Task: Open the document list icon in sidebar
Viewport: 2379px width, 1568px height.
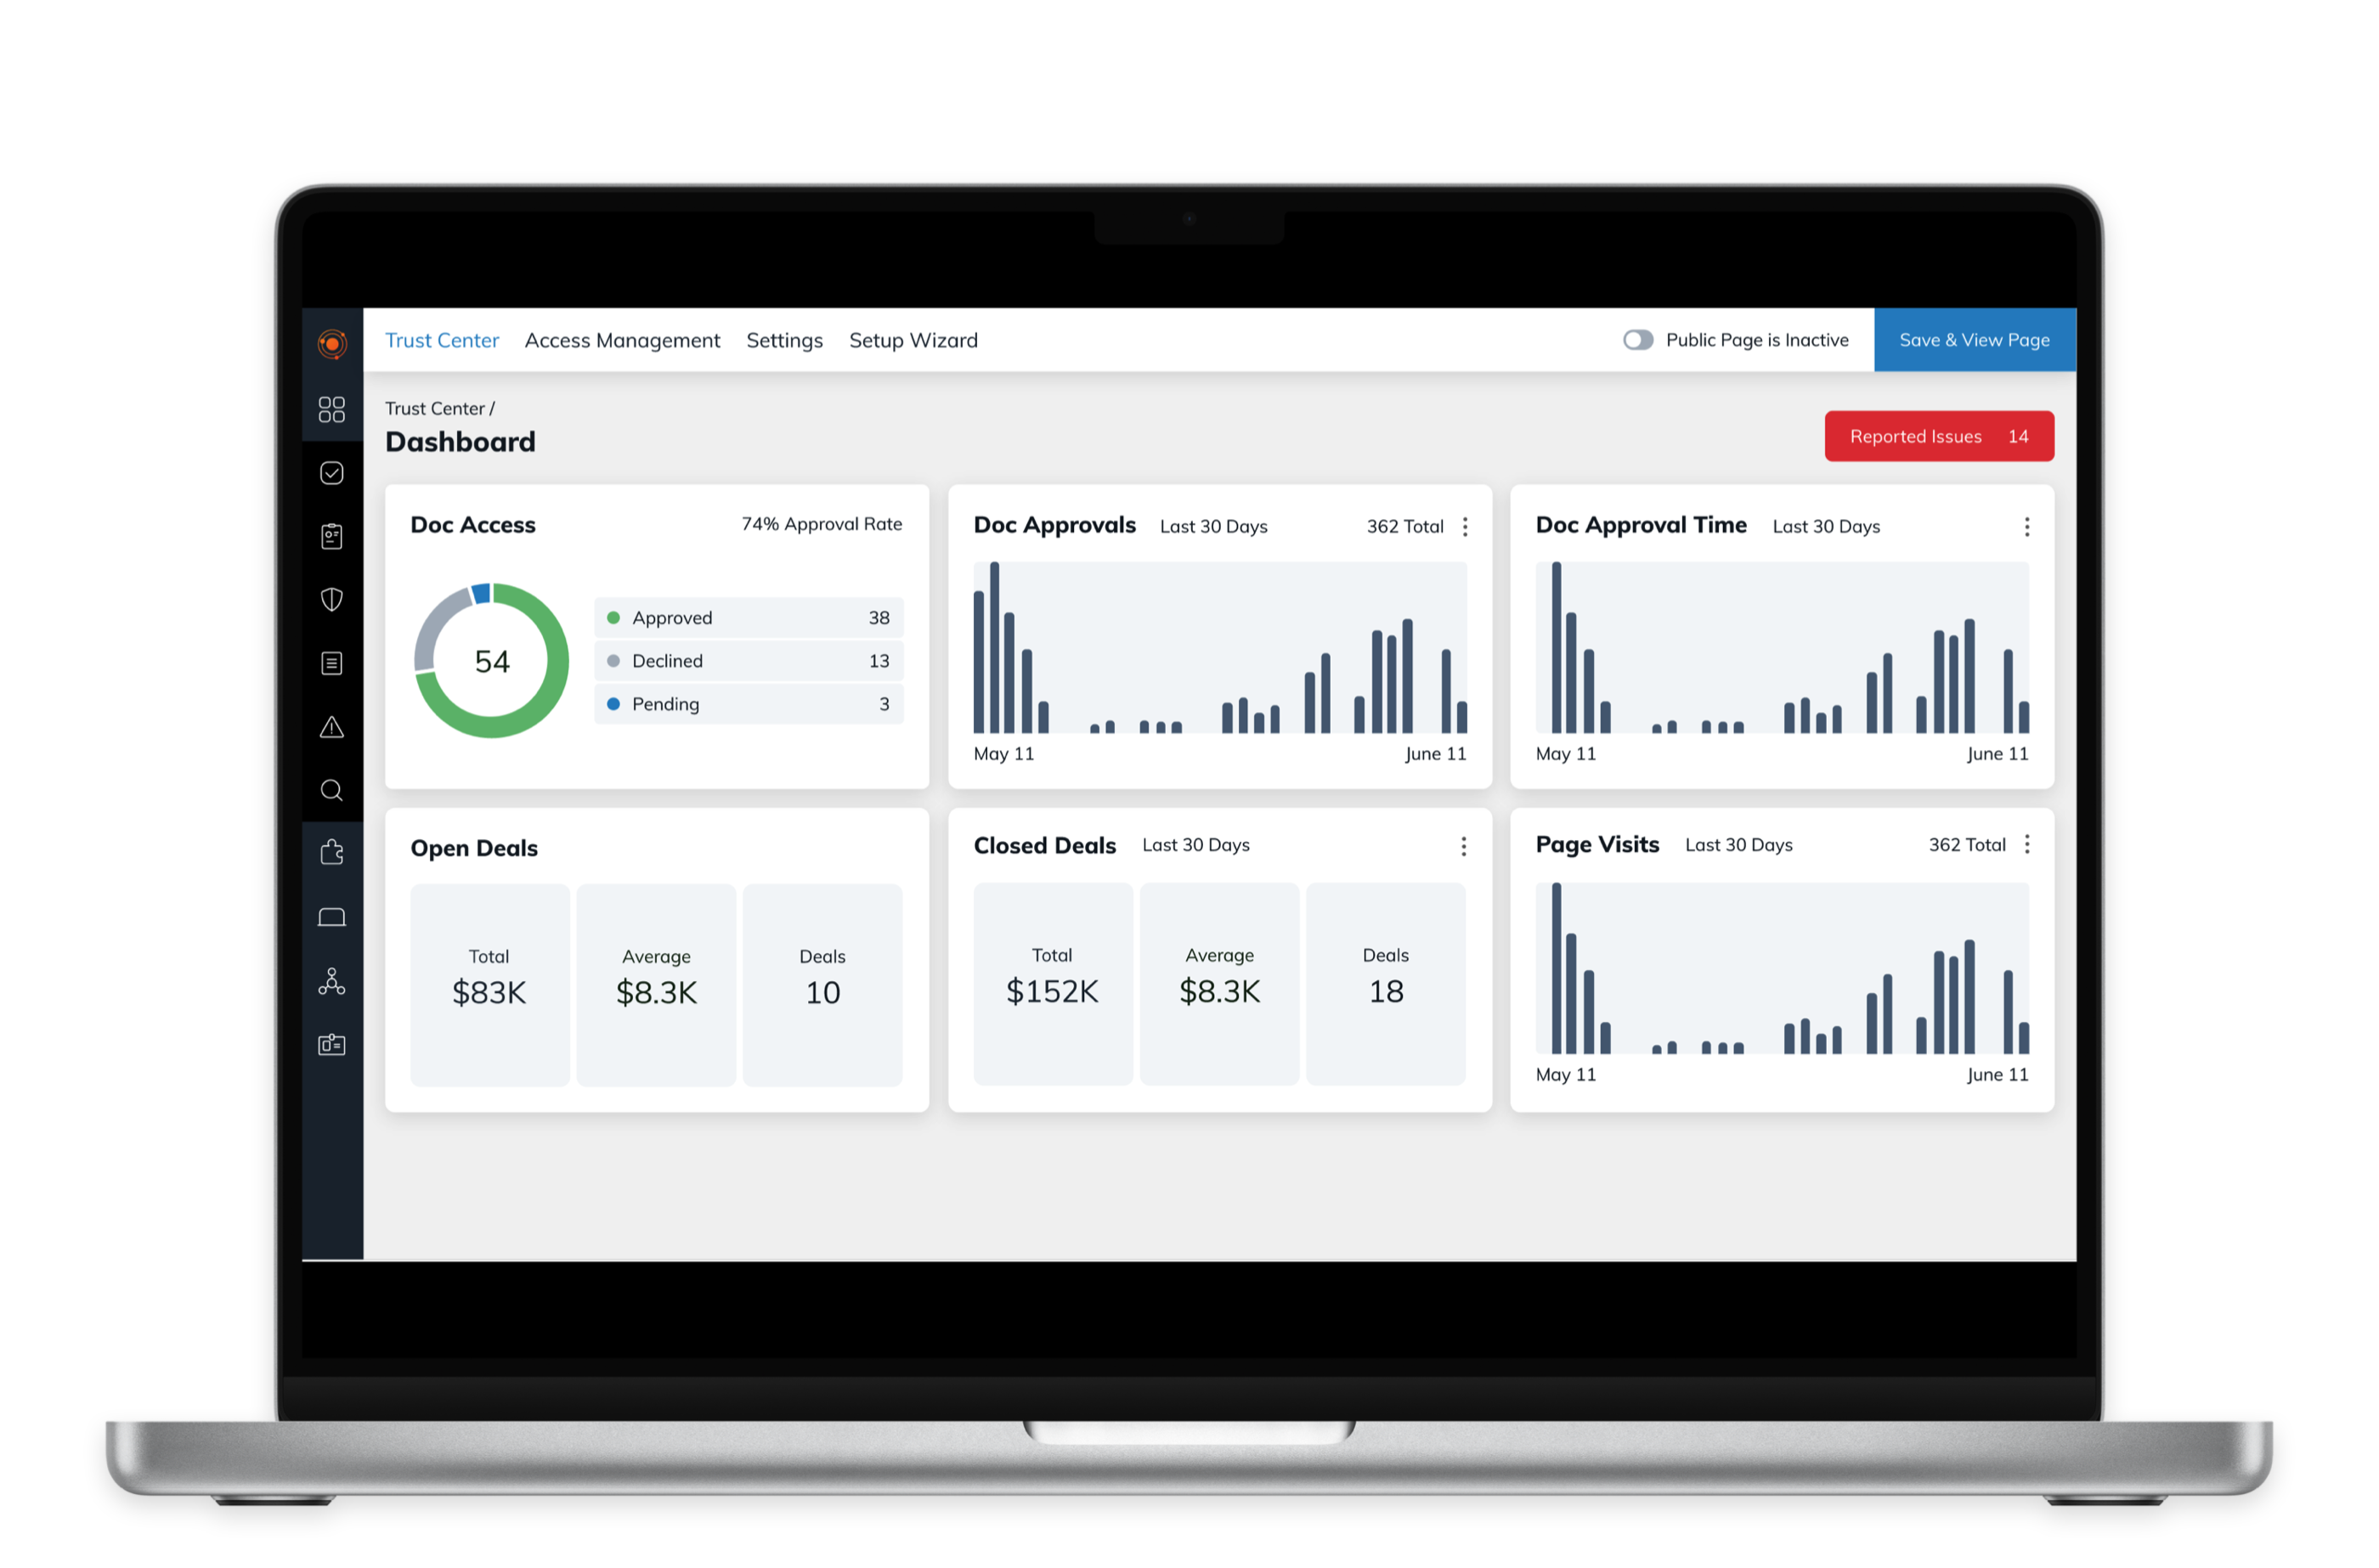Action: [x=332, y=662]
